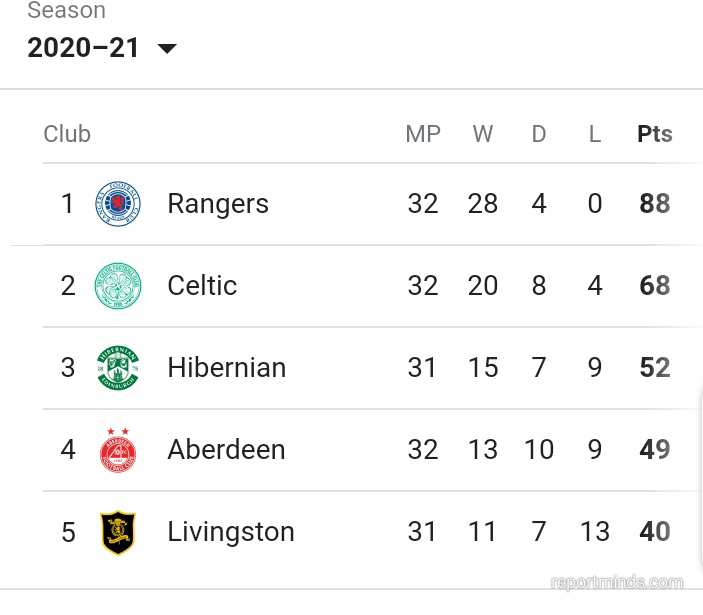
Task: Click the Livingston club crest icon
Action: pyautogui.click(x=118, y=533)
